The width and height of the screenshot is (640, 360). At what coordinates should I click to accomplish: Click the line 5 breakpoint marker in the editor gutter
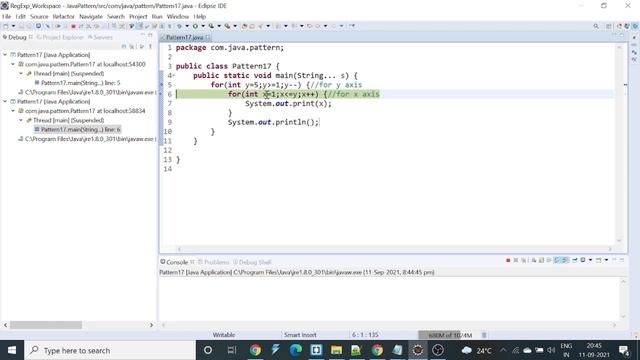162,84
